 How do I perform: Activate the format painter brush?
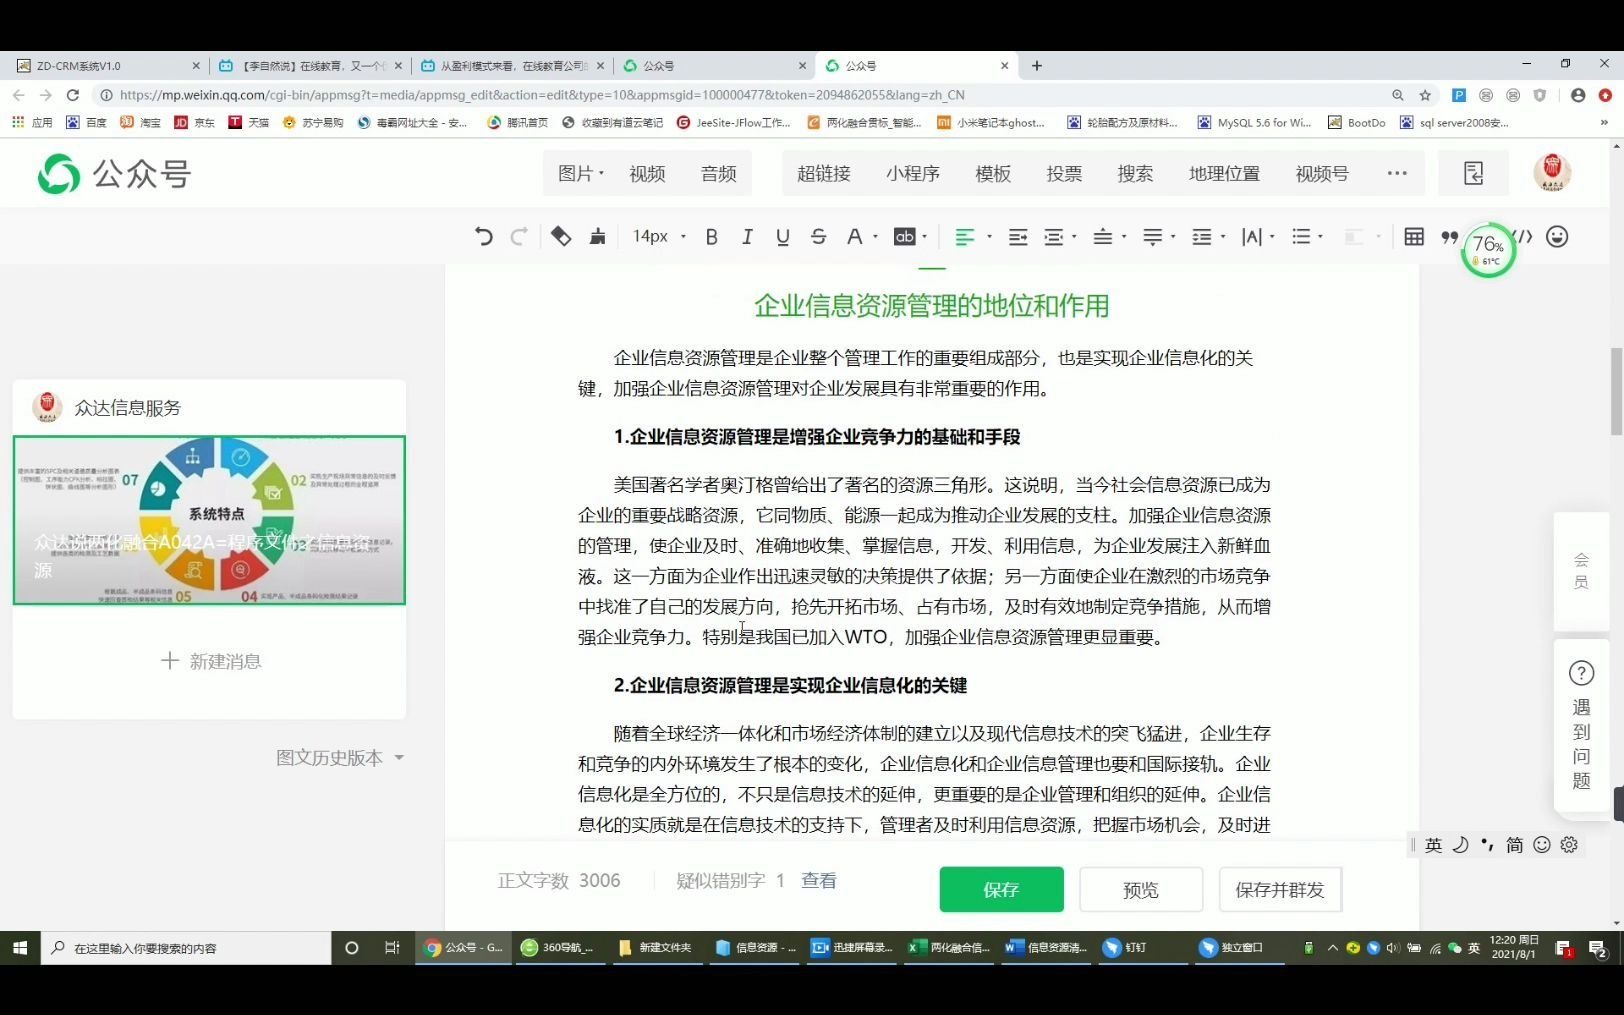point(598,237)
